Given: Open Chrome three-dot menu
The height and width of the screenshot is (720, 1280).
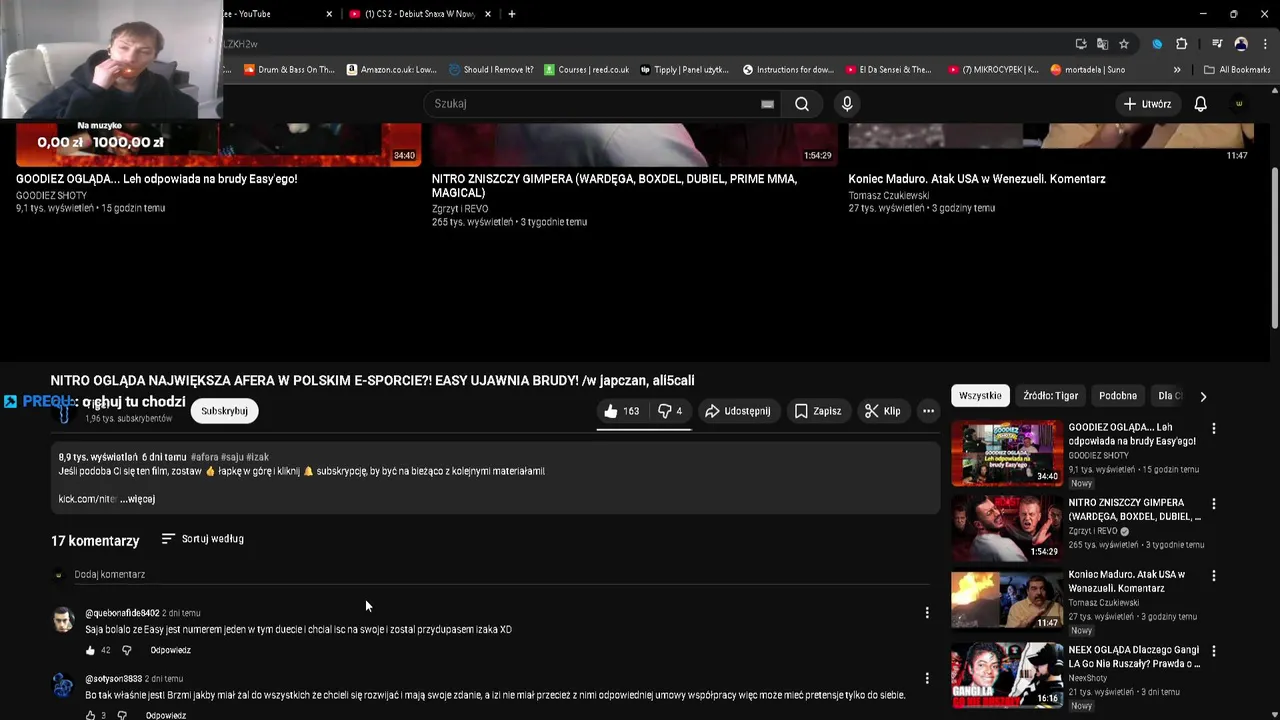Looking at the screenshot, I should tap(1265, 44).
